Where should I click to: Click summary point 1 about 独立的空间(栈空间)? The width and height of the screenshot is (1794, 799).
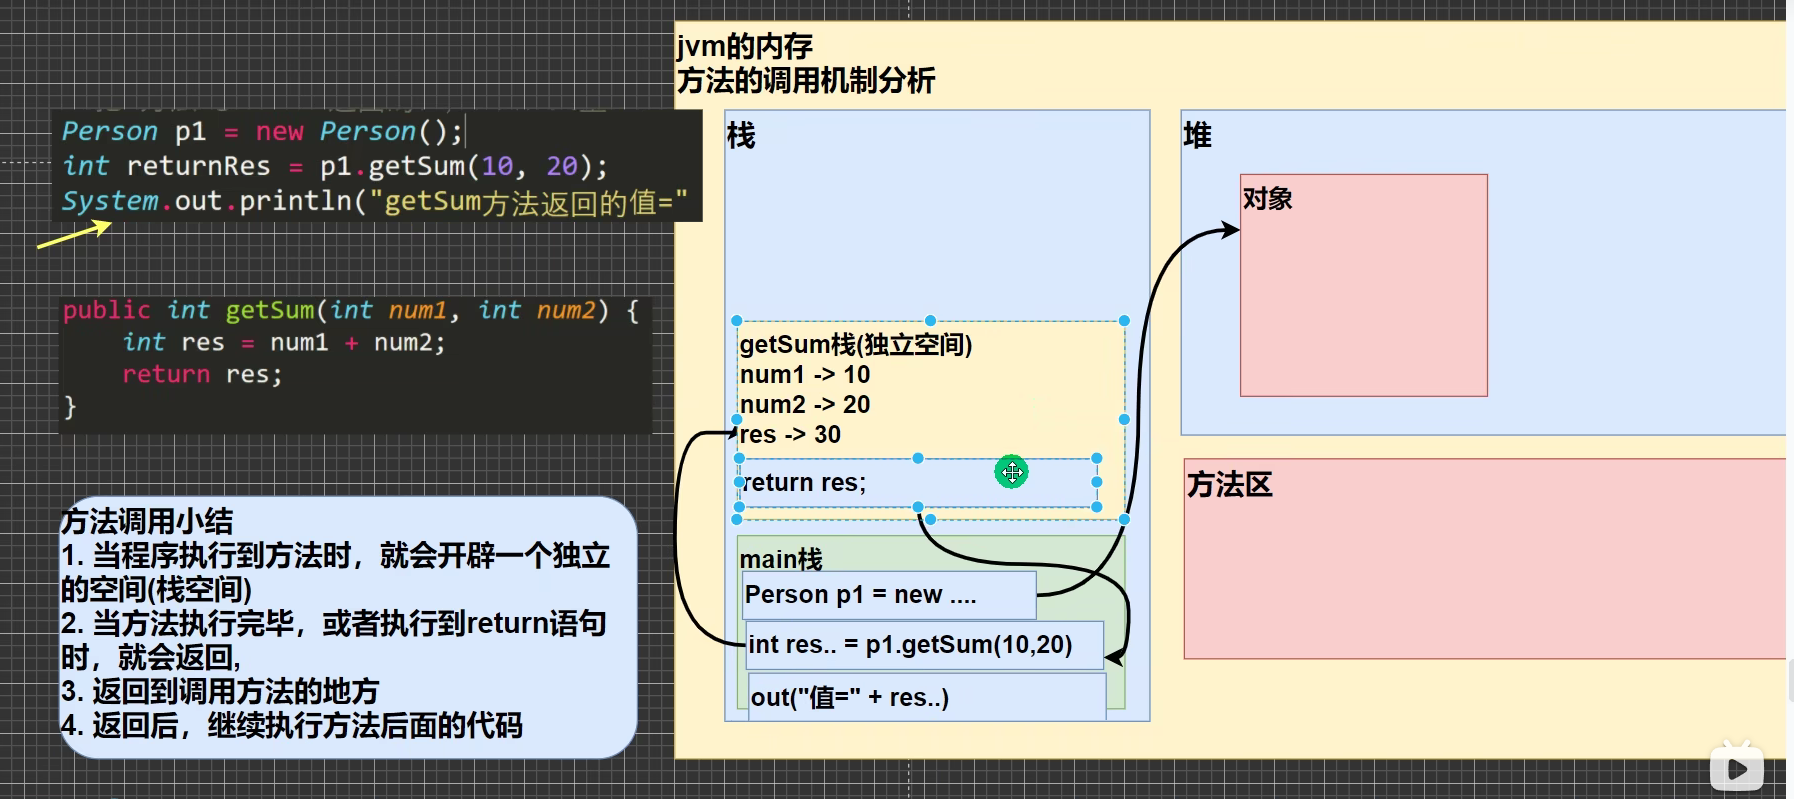(335, 572)
